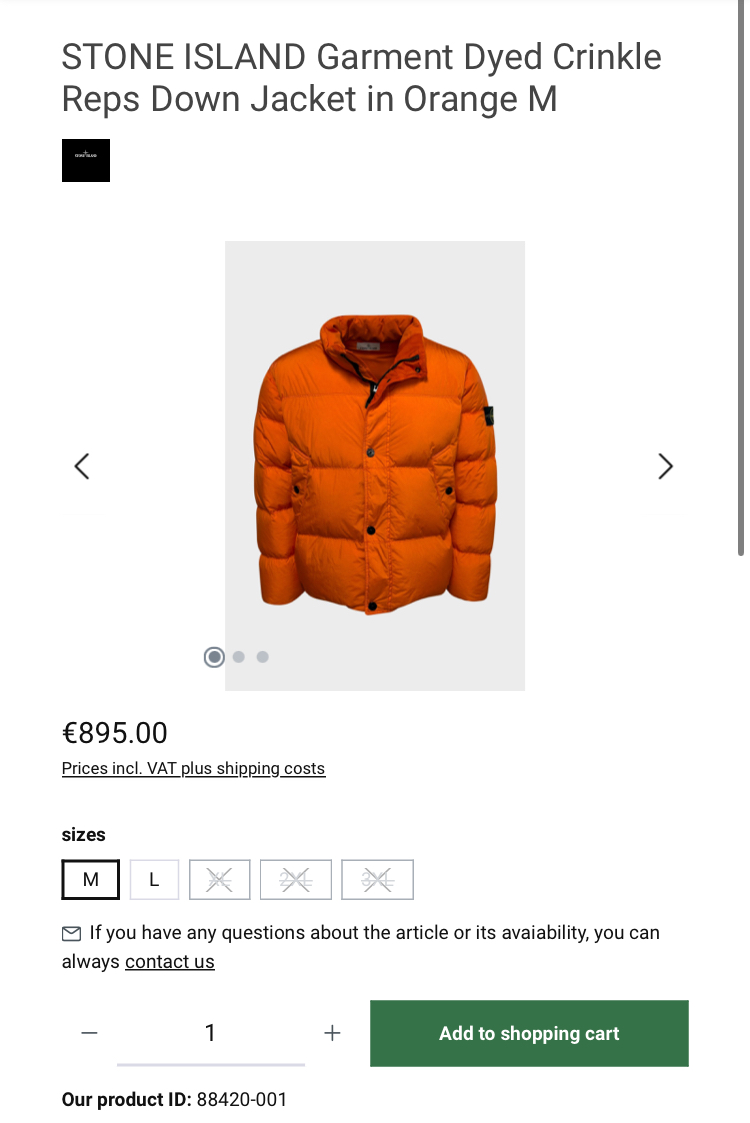Screen dimensions: 750x1123
Task: Click the page's vertical scrollbar
Action: (x=741, y=278)
